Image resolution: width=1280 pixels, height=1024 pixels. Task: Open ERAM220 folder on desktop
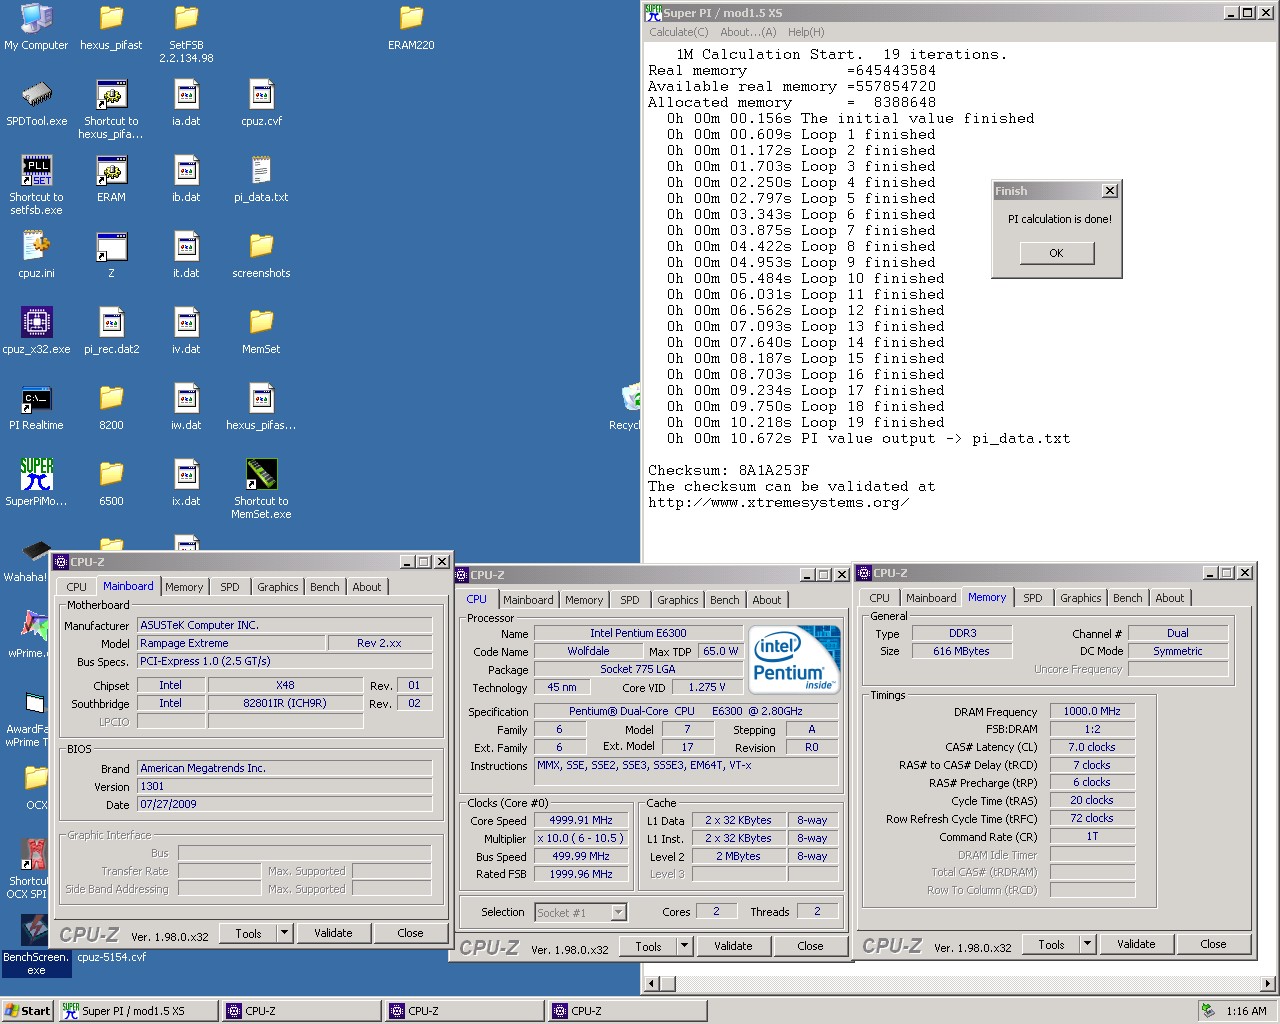[411, 28]
